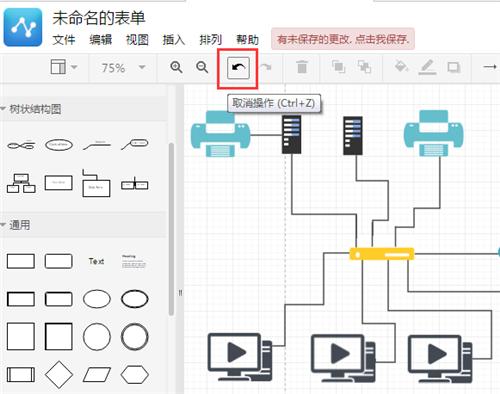Select the left server tower on canvas
The width and height of the screenshot is (500, 394).
click(291, 134)
